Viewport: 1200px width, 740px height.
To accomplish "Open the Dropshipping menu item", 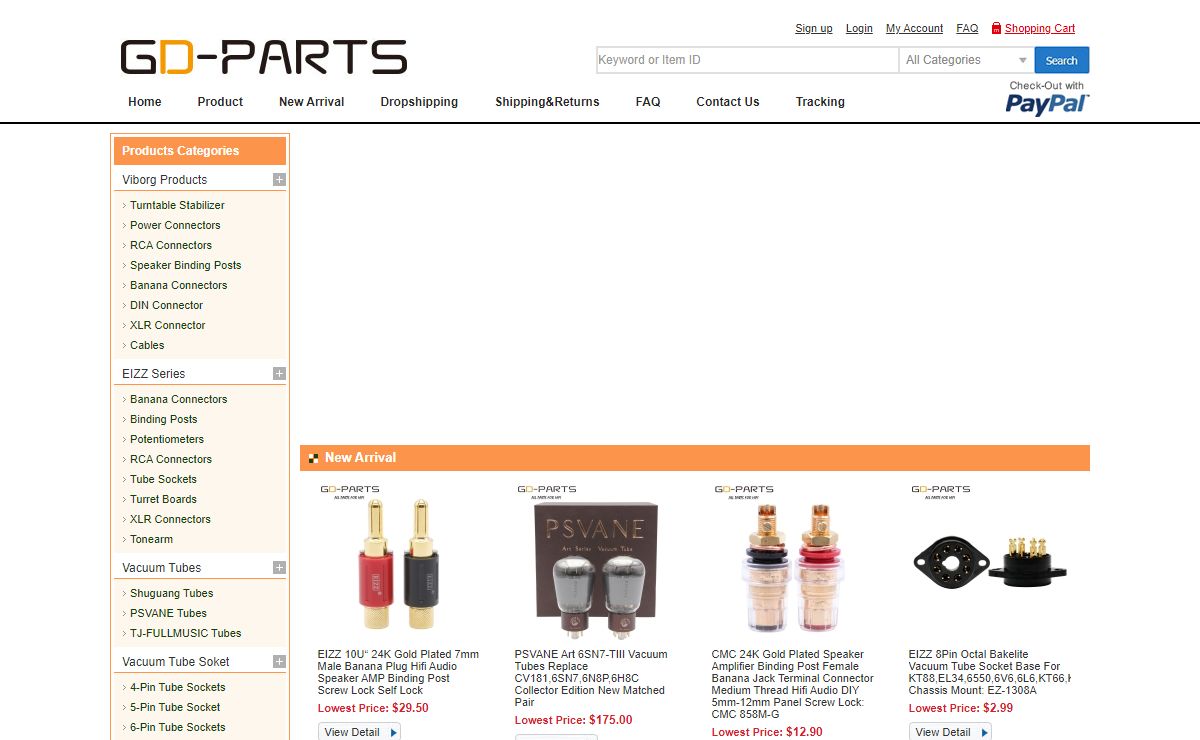I will coord(419,102).
